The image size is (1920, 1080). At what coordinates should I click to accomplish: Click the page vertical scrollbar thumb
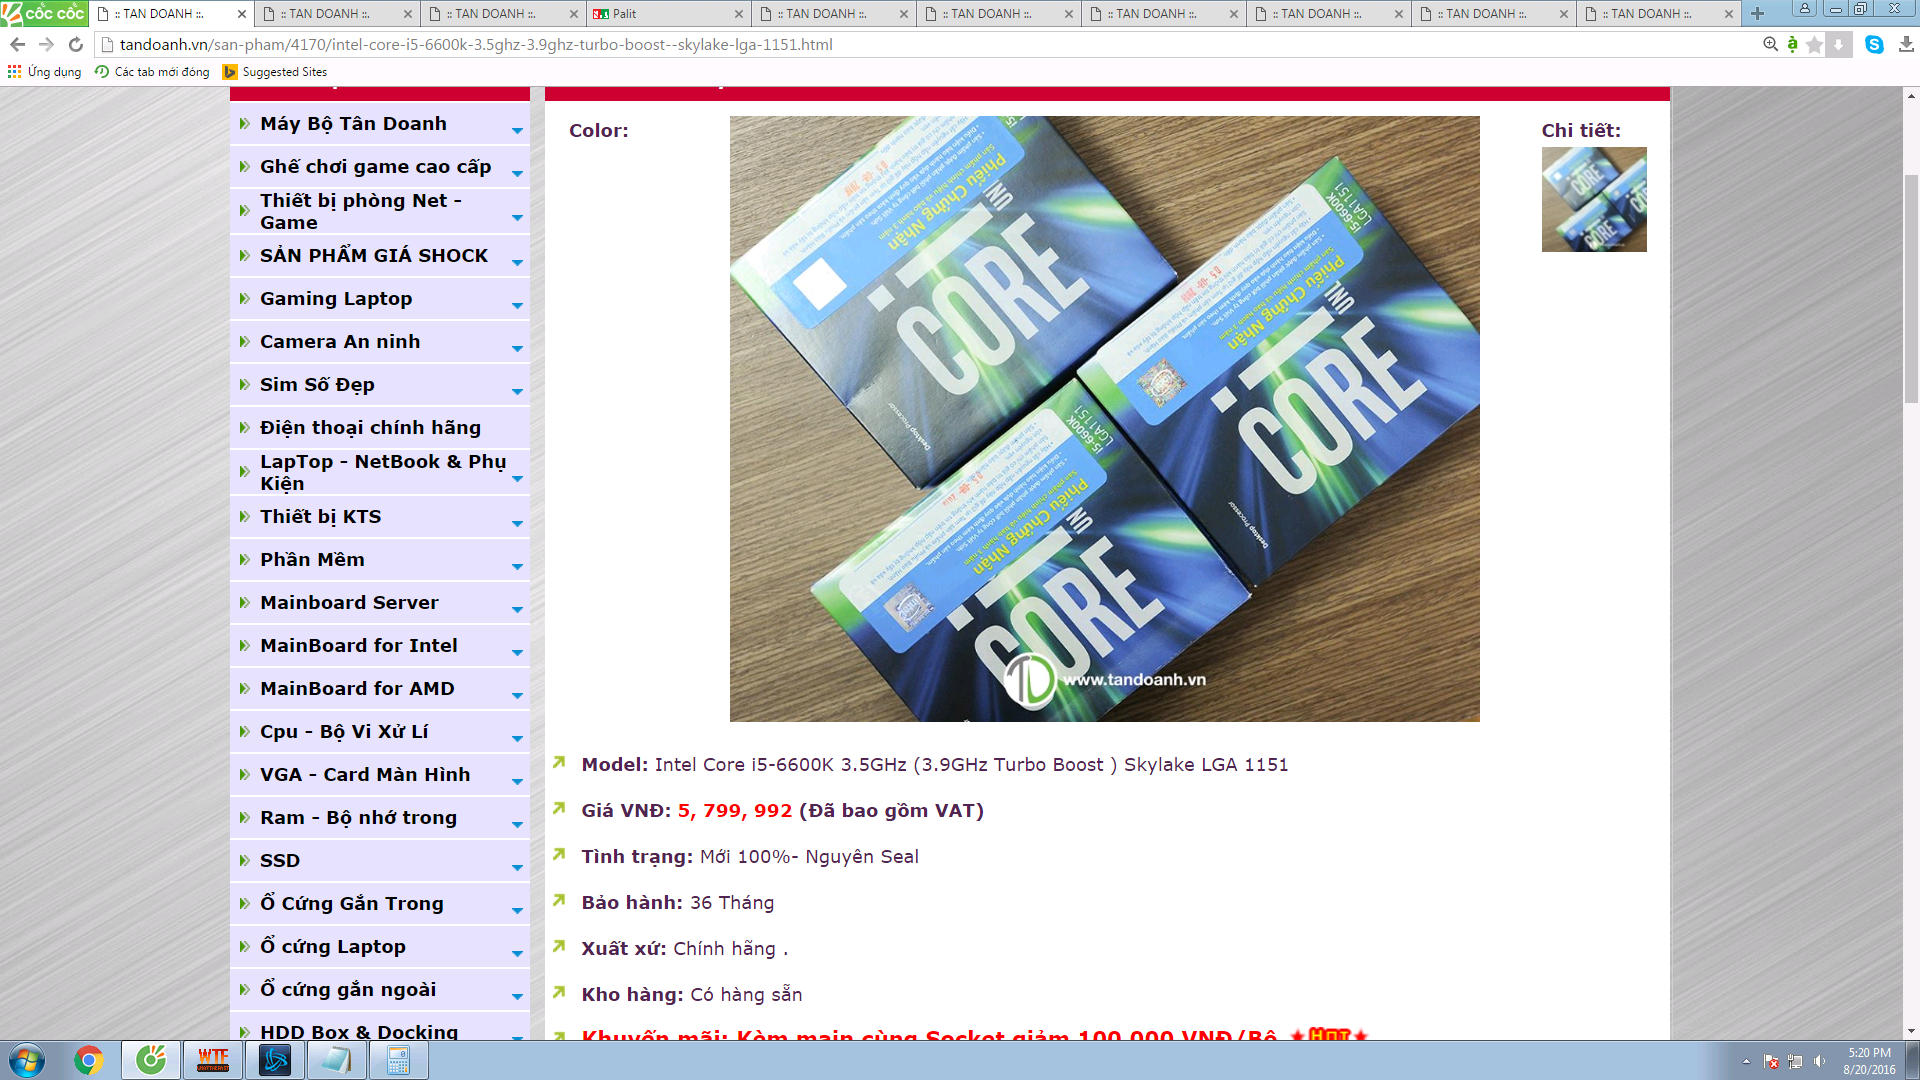pos(1911,288)
